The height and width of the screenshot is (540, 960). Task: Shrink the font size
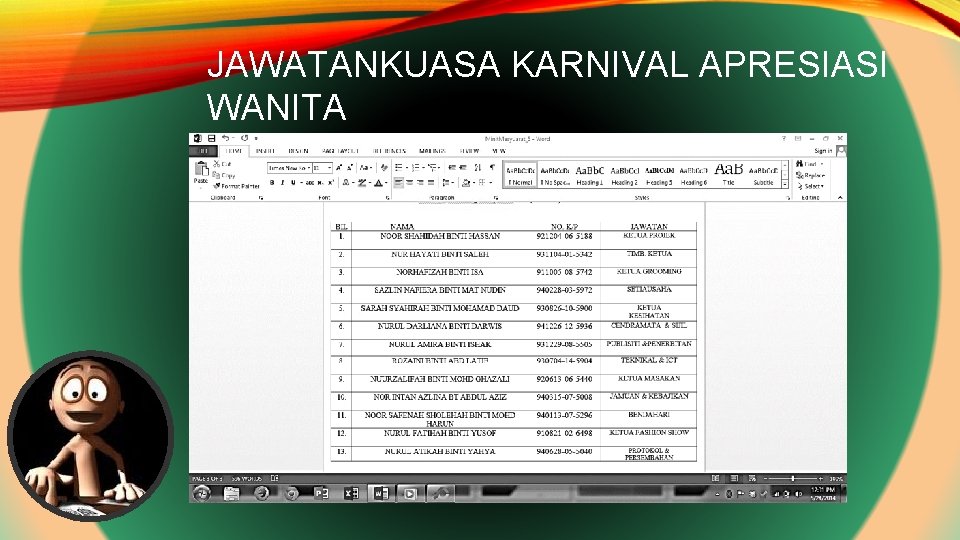coord(350,167)
